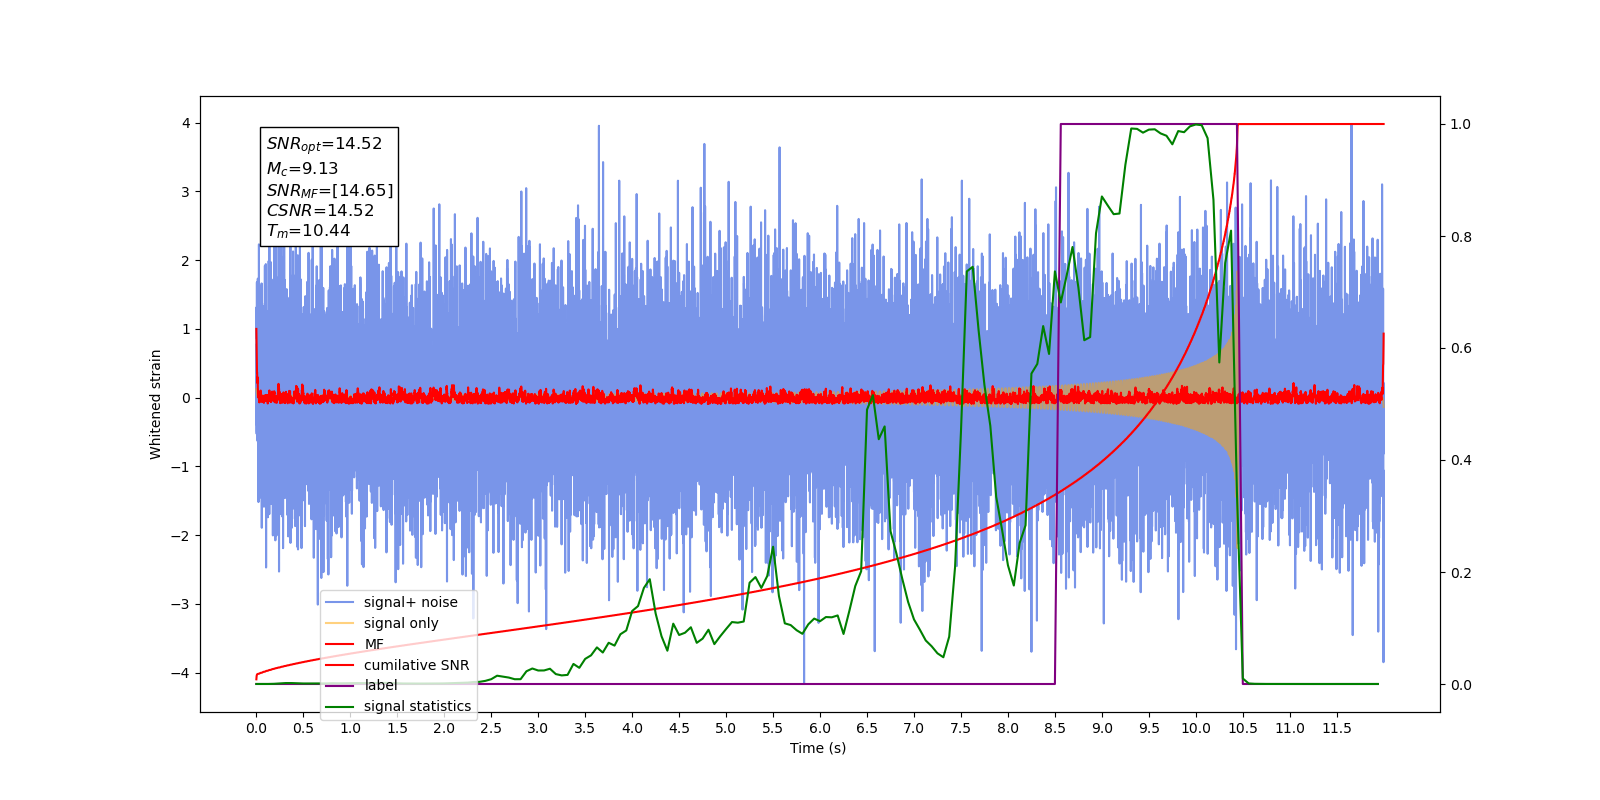
Task: Click the x-axis tick label 4.5
Action: coord(679,728)
